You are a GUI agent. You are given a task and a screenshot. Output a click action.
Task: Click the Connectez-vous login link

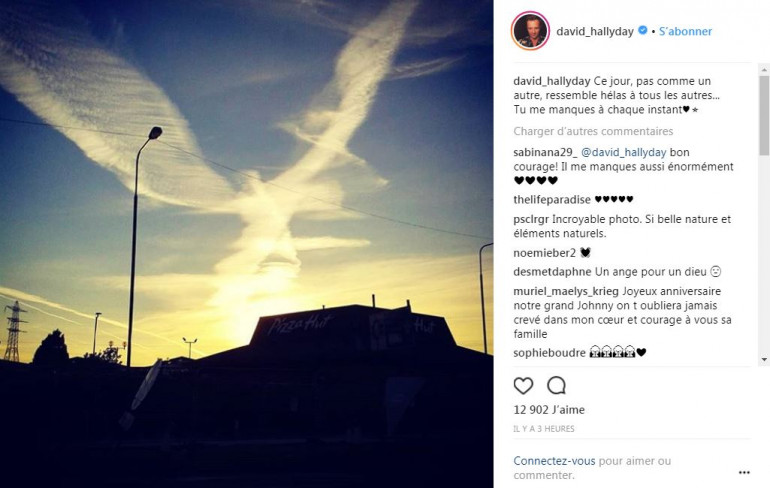pyautogui.click(x=554, y=461)
